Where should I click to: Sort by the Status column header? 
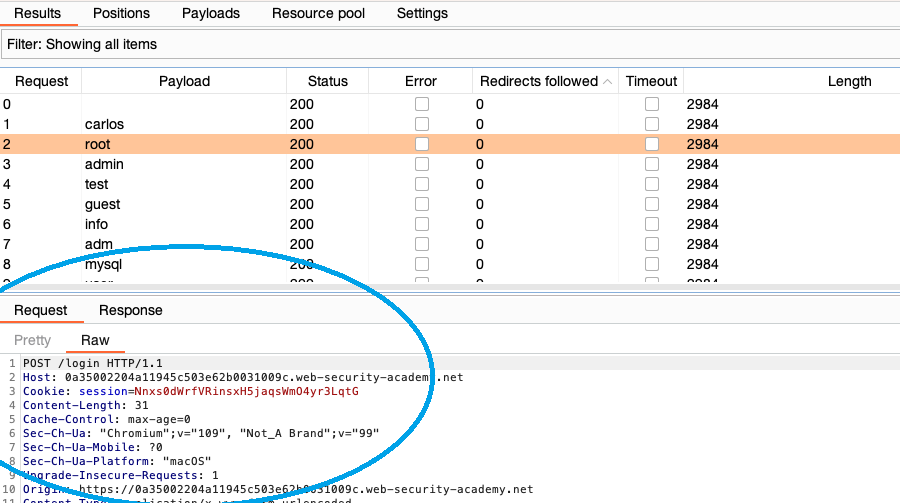327,81
